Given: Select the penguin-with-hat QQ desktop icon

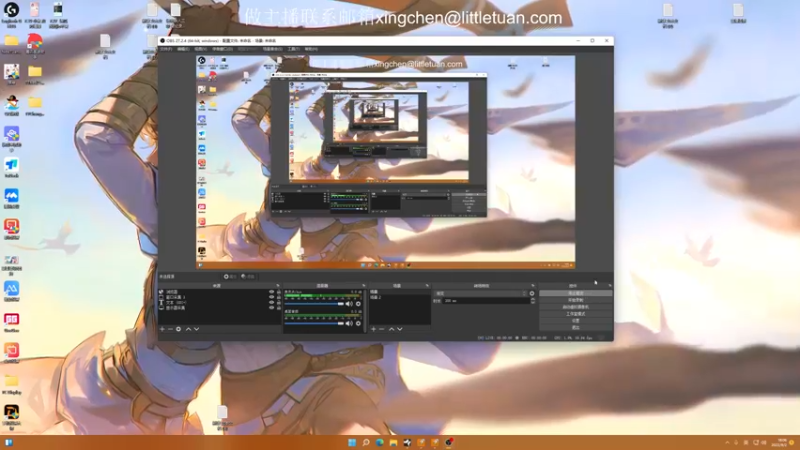Looking at the screenshot, I should [x=11, y=106].
